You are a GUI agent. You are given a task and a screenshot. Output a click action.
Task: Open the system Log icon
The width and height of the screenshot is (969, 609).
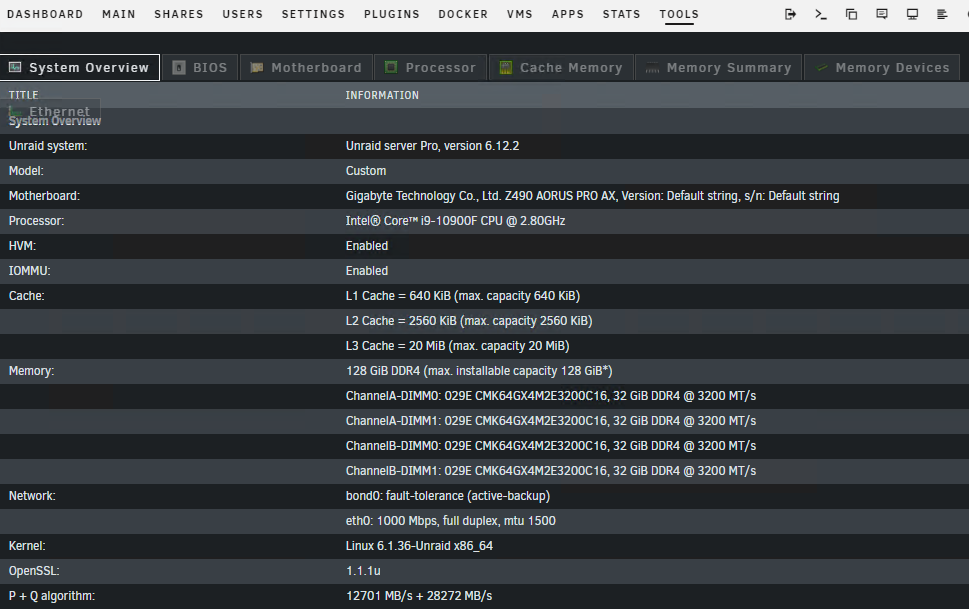(942, 14)
